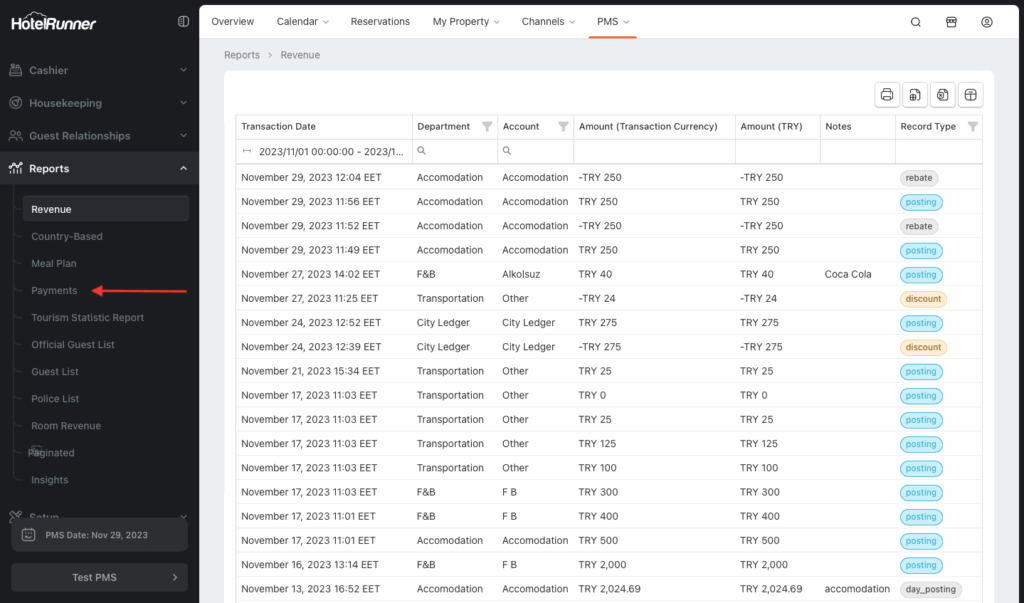
Task: Click the Department column filter icon
Action: pyautogui.click(x=487, y=127)
